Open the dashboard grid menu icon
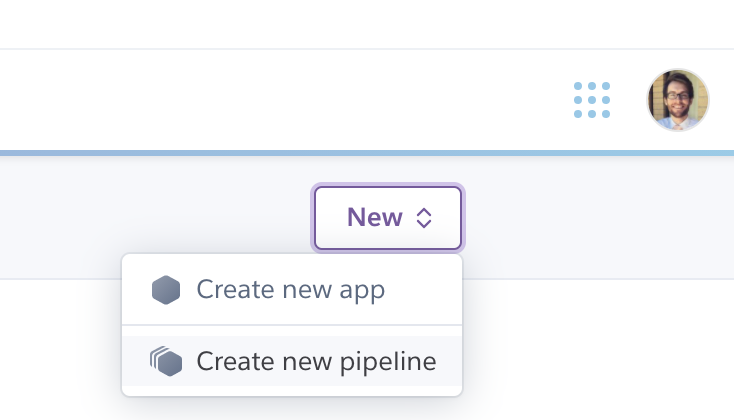This screenshot has height=420, width=734. click(x=592, y=100)
